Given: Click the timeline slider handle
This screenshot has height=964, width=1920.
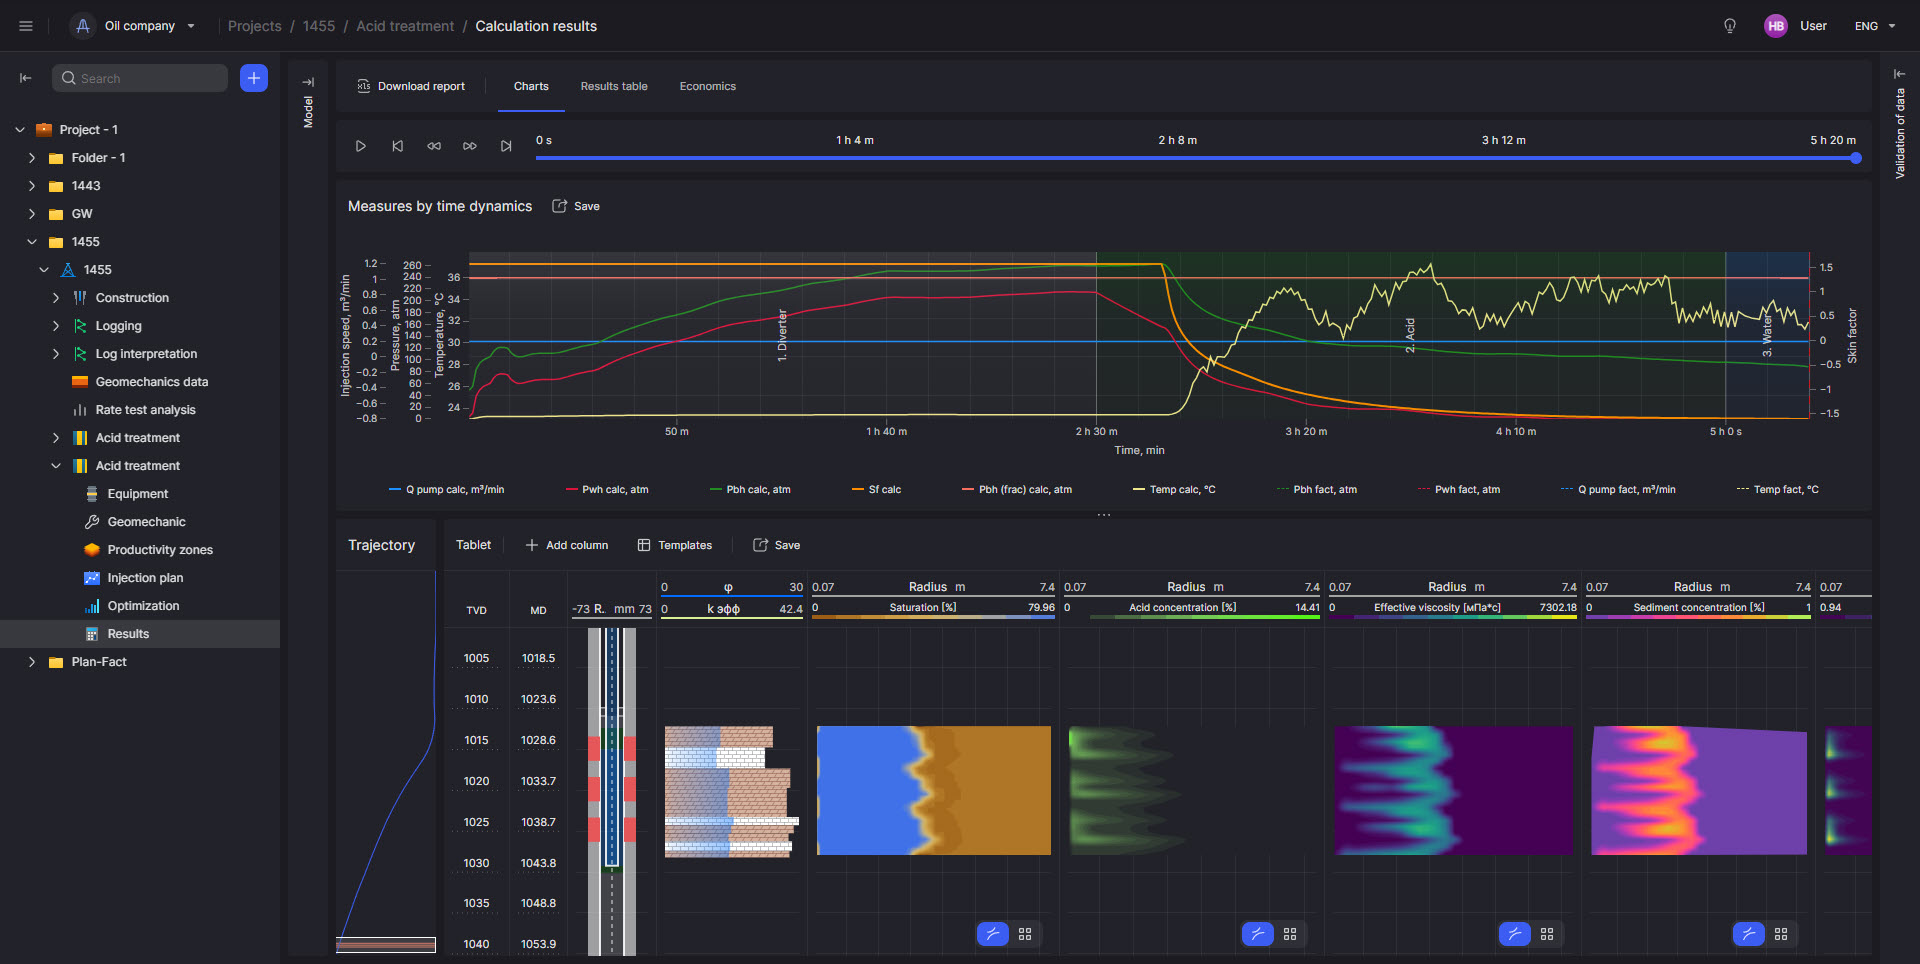Looking at the screenshot, I should tap(1856, 158).
